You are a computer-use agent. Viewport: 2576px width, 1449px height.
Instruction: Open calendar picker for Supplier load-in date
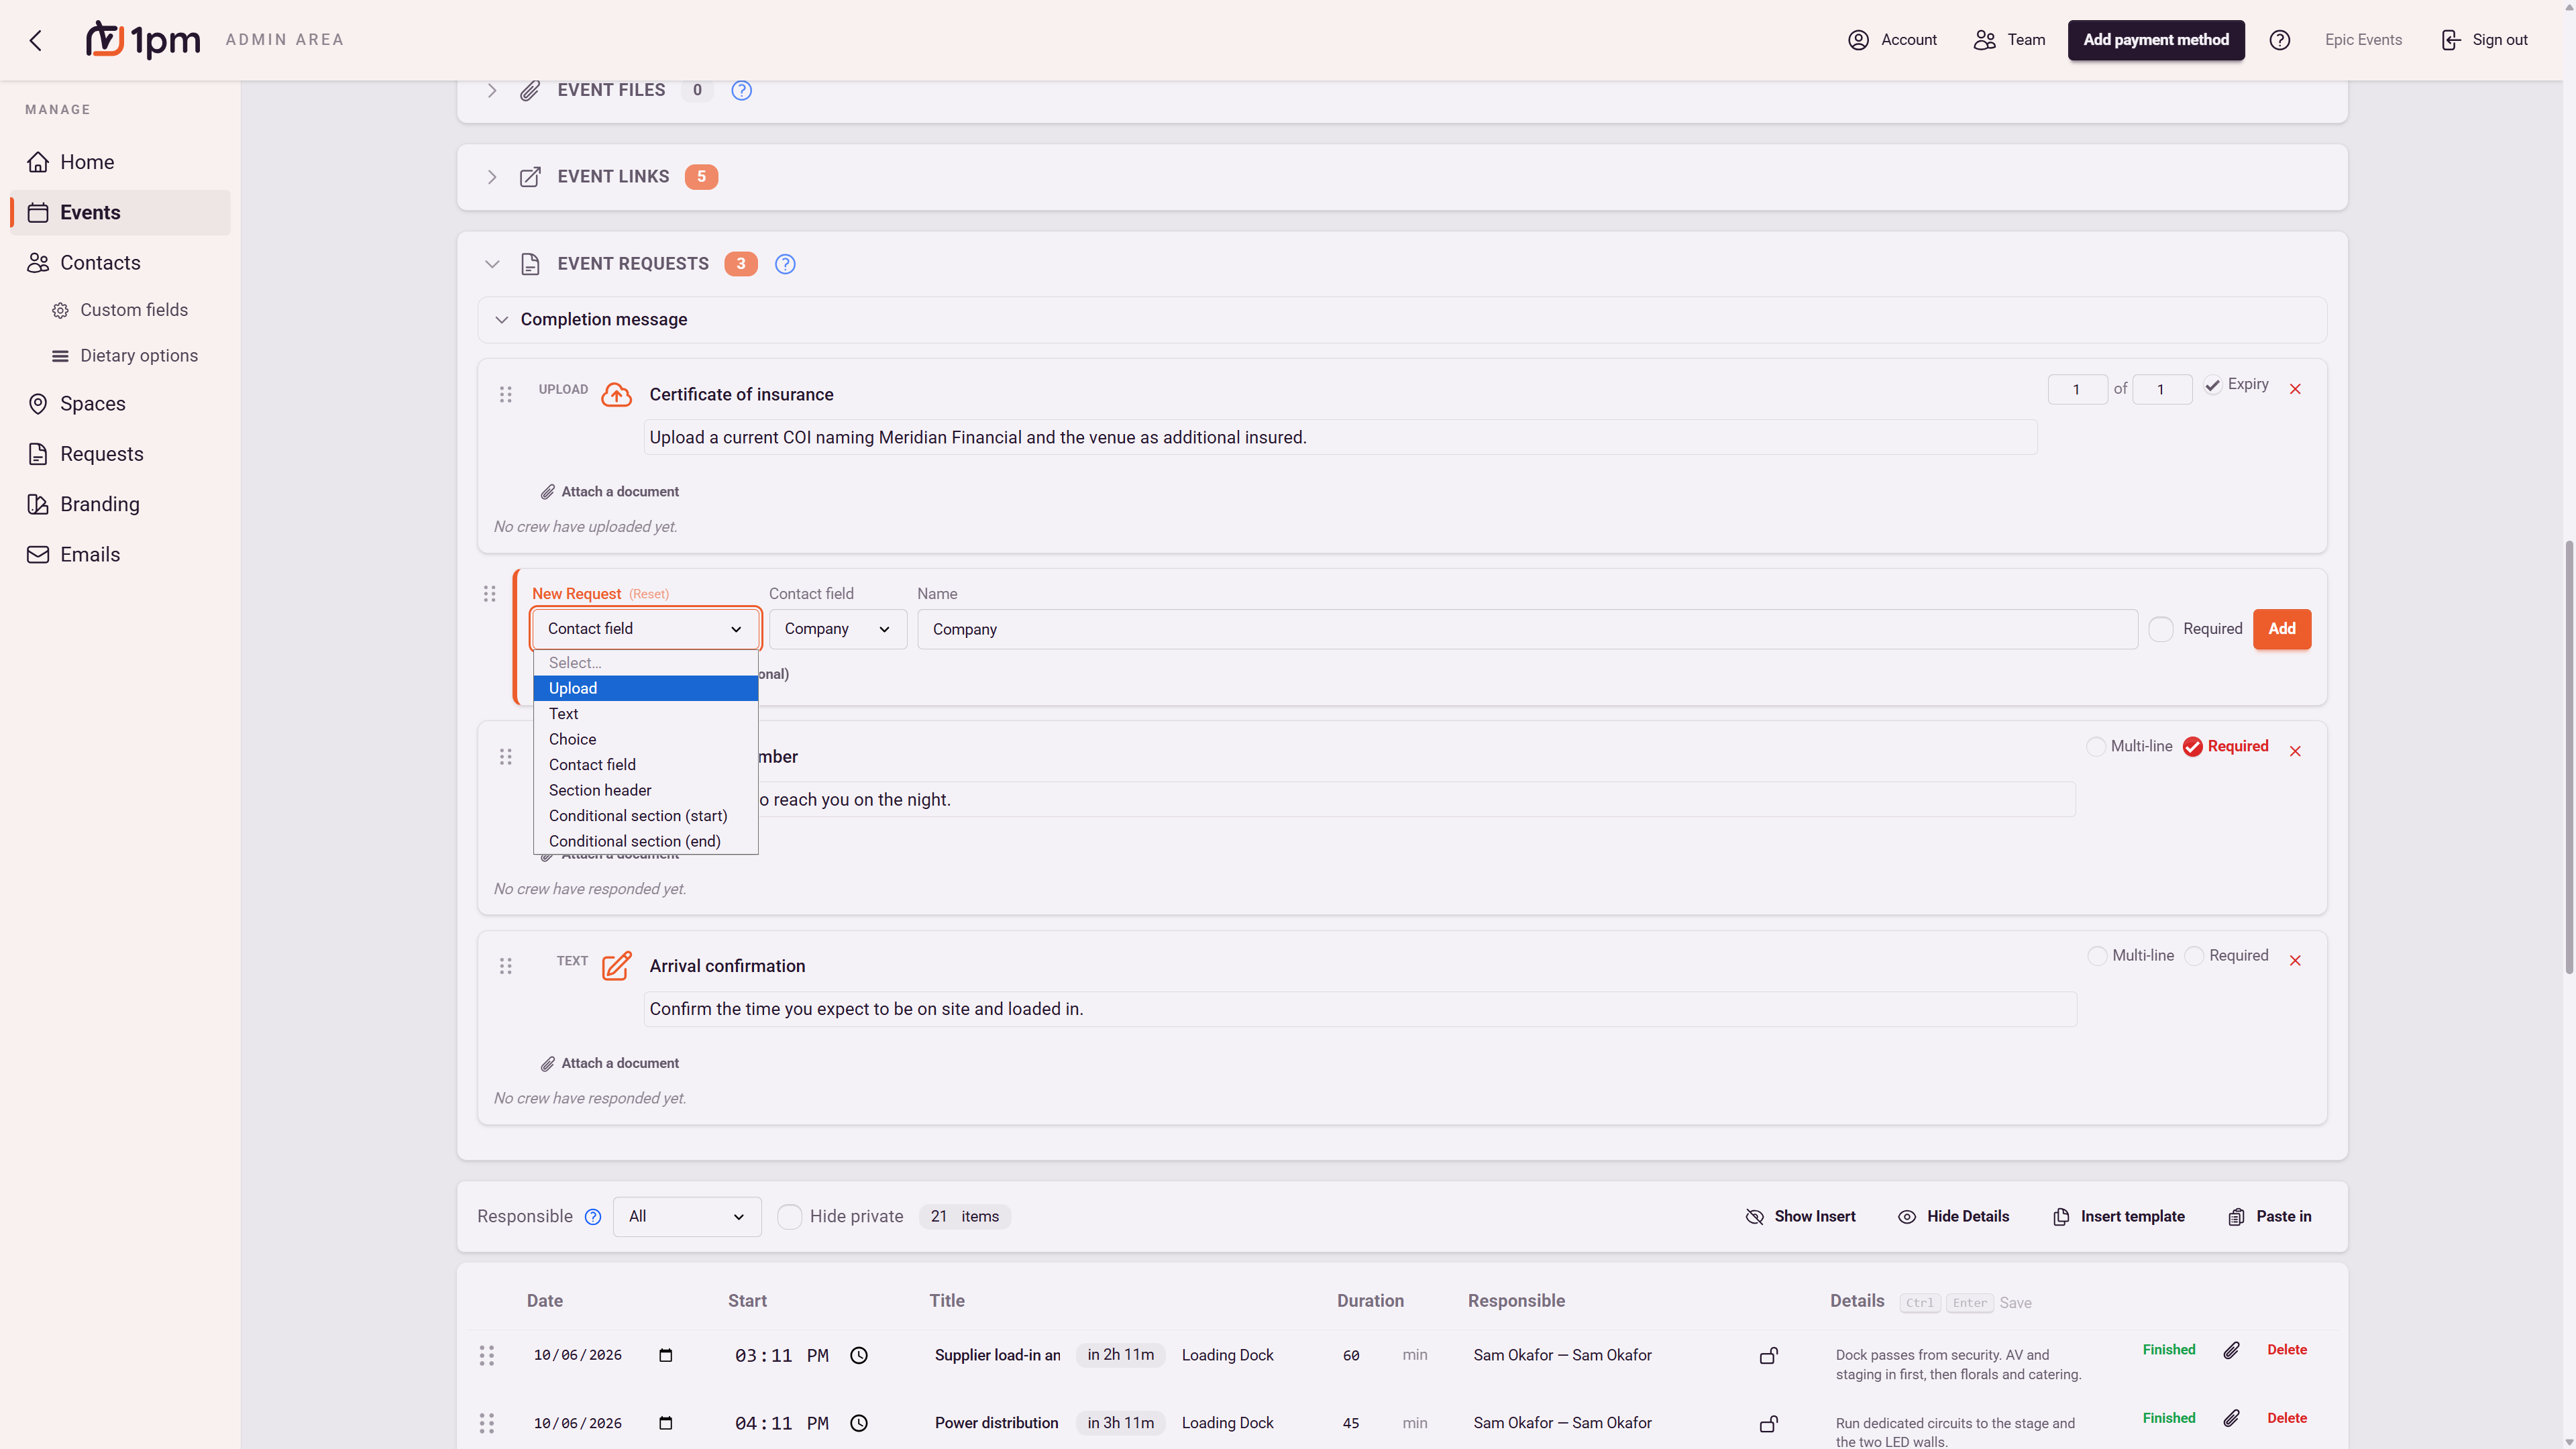(x=666, y=1355)
